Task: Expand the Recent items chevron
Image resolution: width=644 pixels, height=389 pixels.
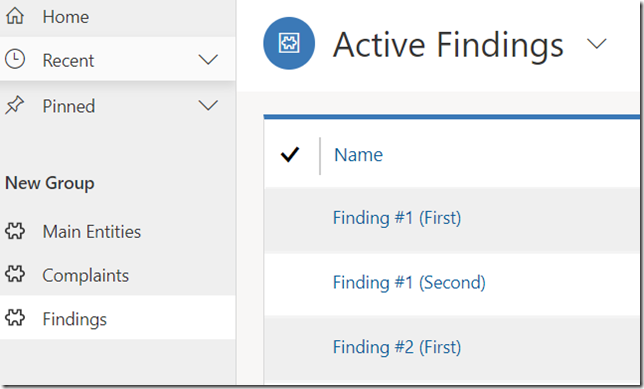Action: coord(208,60)
